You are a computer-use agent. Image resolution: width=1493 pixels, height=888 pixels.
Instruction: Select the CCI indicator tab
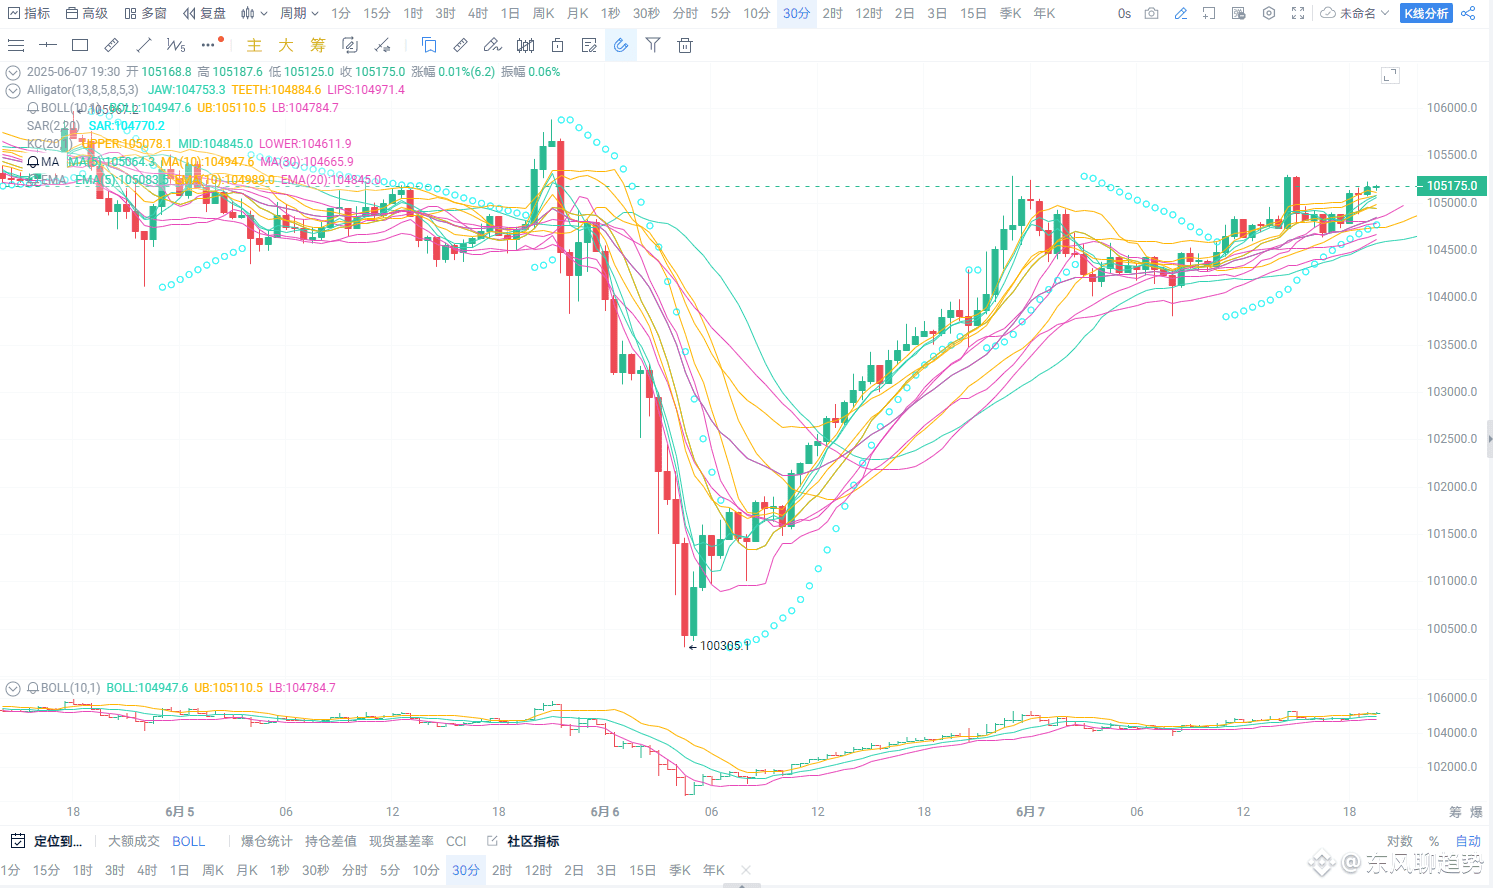pyautogui.click(x=456, y=841)
